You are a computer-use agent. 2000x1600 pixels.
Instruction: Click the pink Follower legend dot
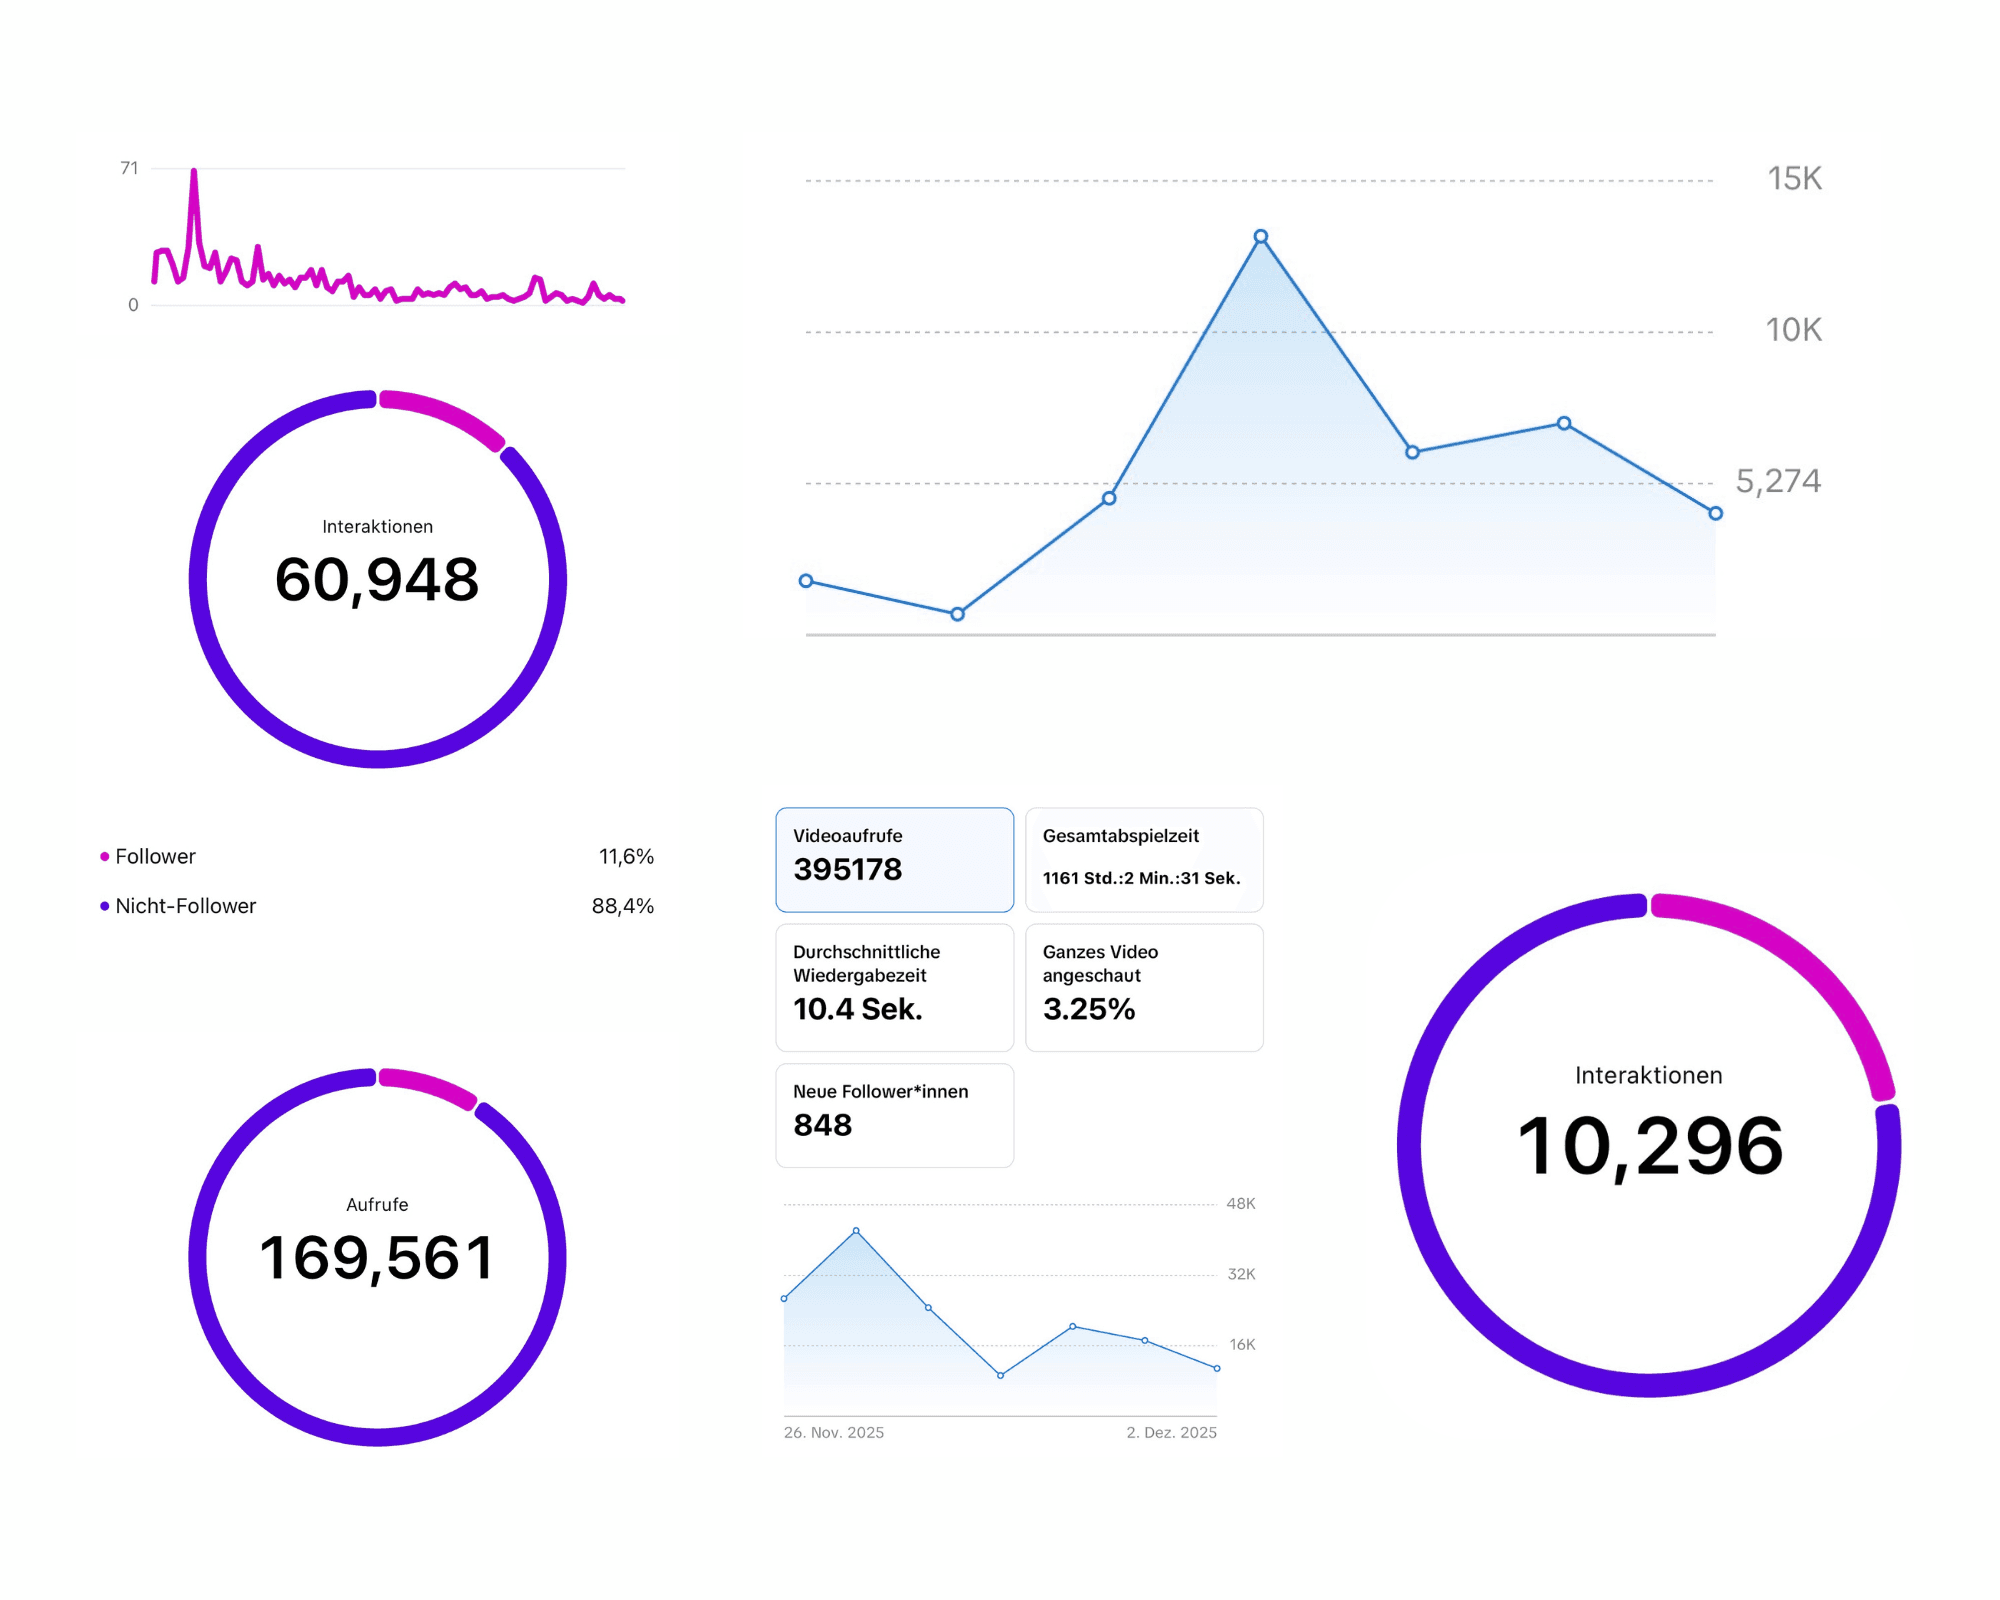(x=104, y=857)
